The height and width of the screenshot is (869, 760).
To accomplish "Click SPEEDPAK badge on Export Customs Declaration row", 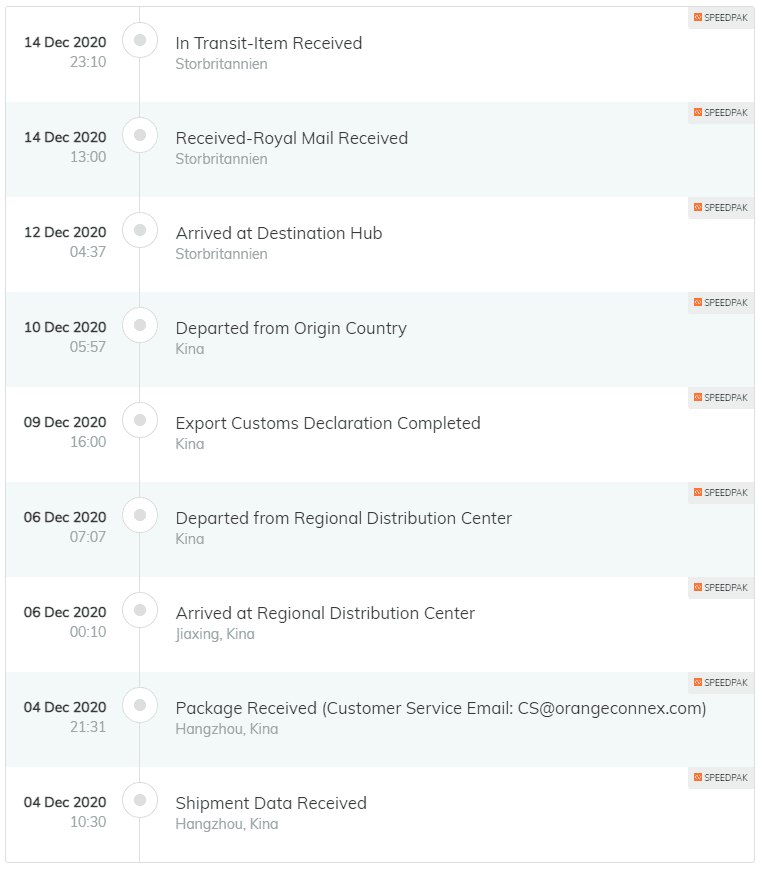I will pos(721,397).
